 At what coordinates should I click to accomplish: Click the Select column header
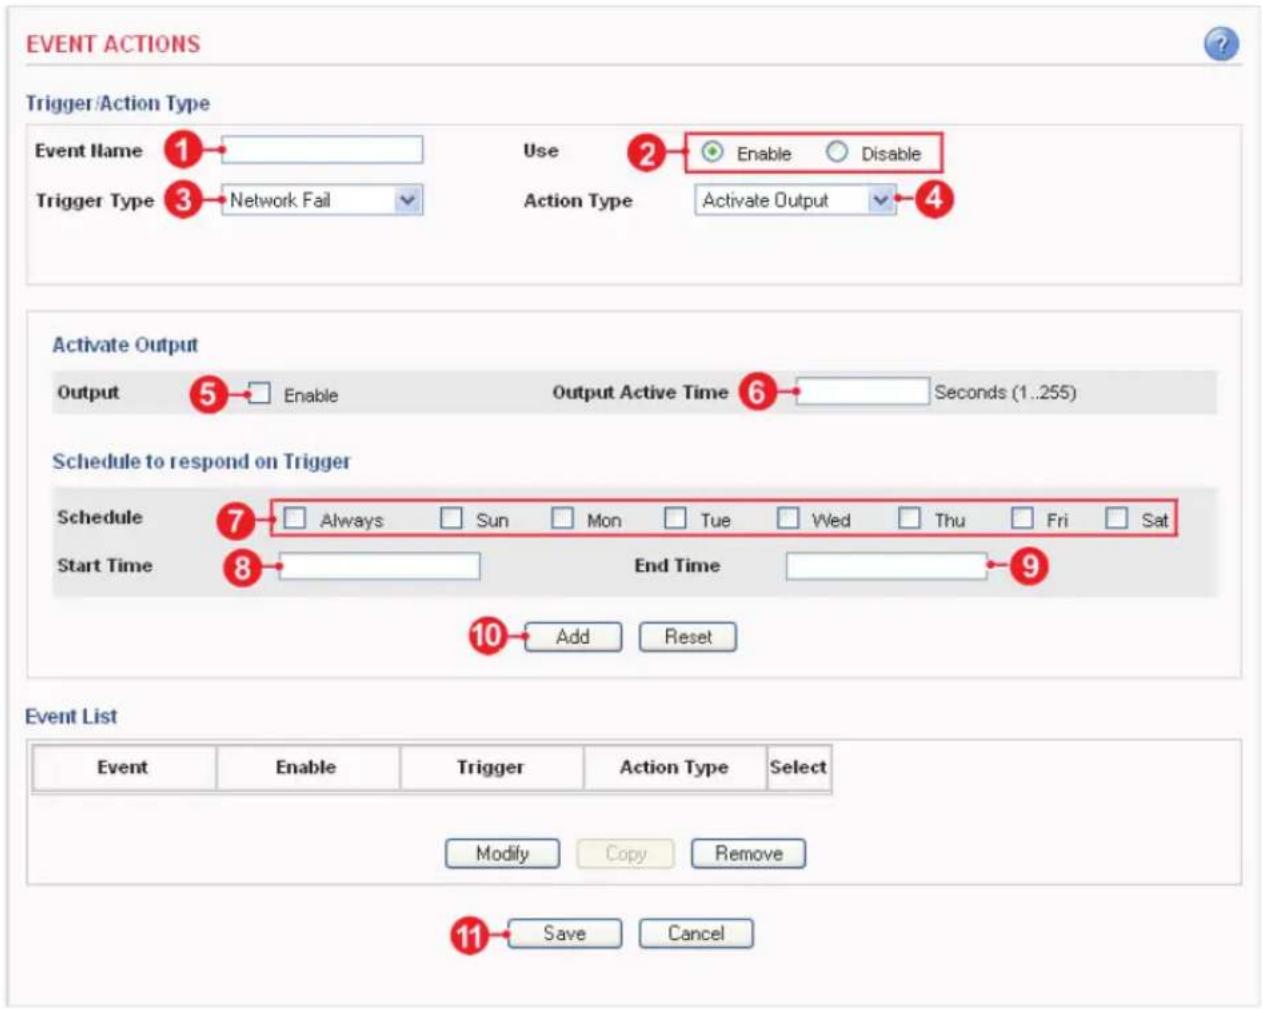coord(798,768)
